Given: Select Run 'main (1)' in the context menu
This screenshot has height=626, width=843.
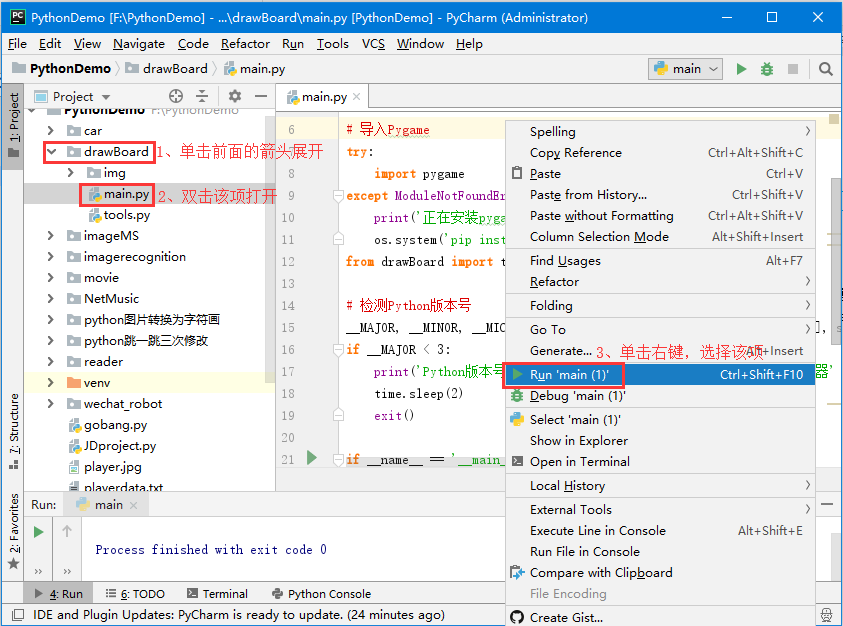Looking at the screenshot, I should coord(568,375).
